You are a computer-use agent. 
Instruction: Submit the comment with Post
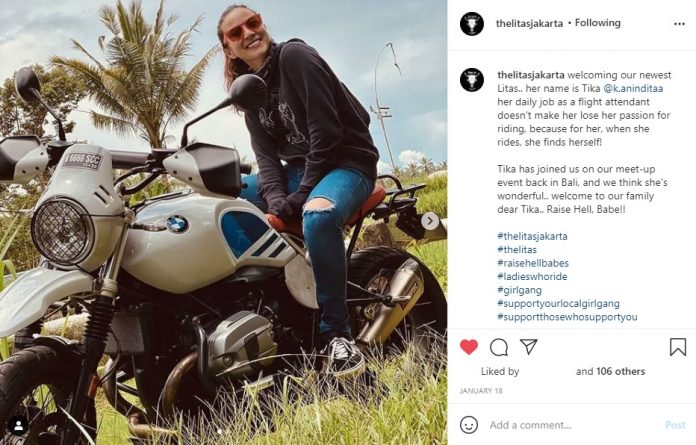click(x=675, y=425)
